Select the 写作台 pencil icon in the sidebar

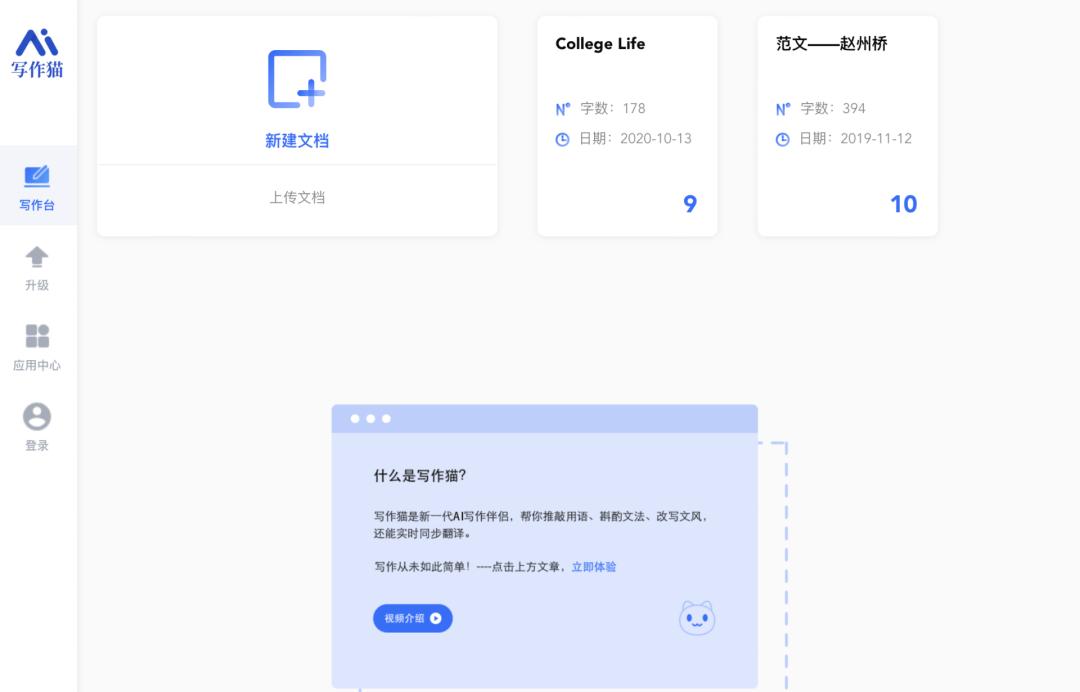[x=36, y=176]
